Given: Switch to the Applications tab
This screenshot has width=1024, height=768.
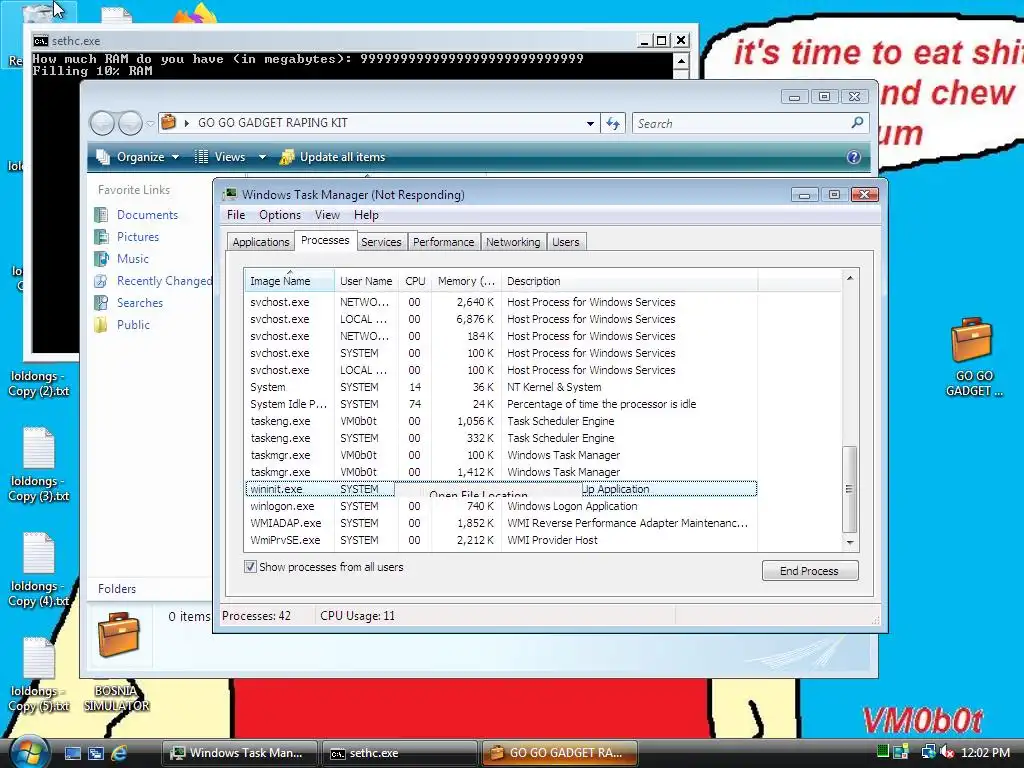Looking at the screenshot, I should 261,242.
